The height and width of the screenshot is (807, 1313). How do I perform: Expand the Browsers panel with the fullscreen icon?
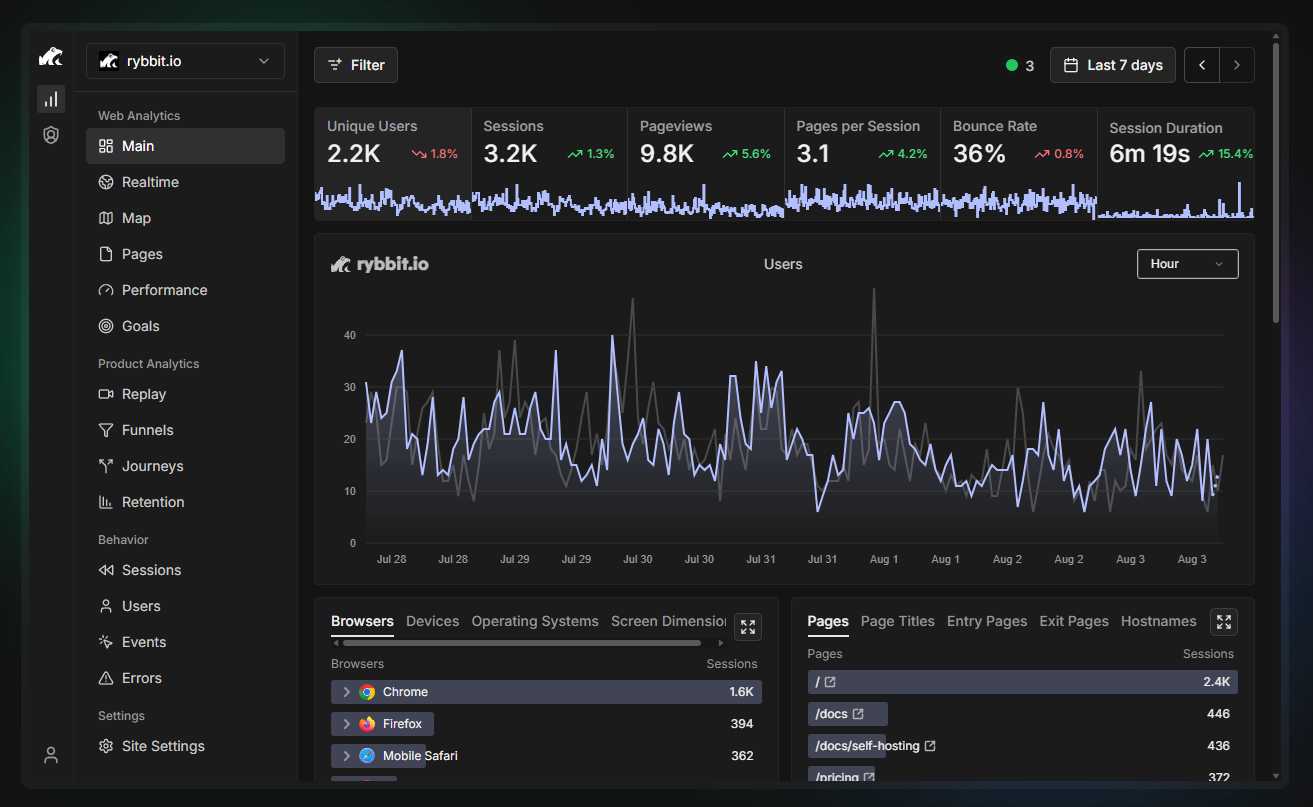tap(748, 627)
